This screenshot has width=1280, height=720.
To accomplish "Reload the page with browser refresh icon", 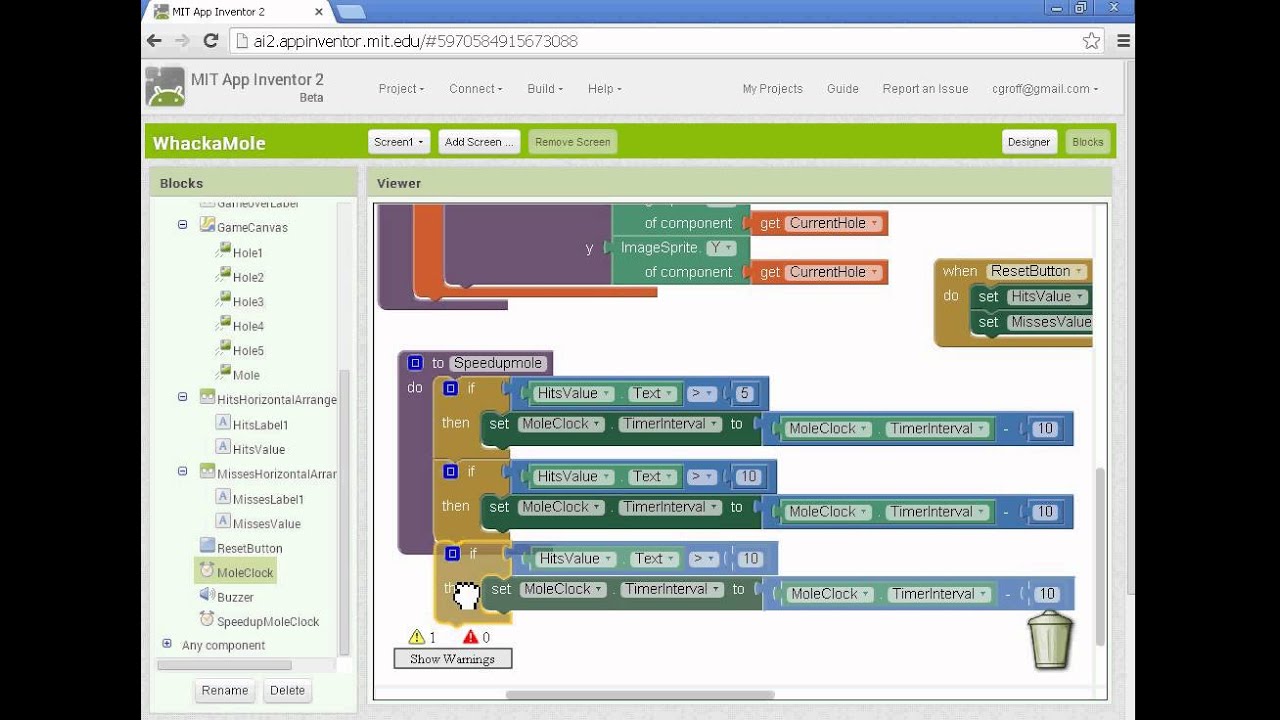I will coord(211,41).
